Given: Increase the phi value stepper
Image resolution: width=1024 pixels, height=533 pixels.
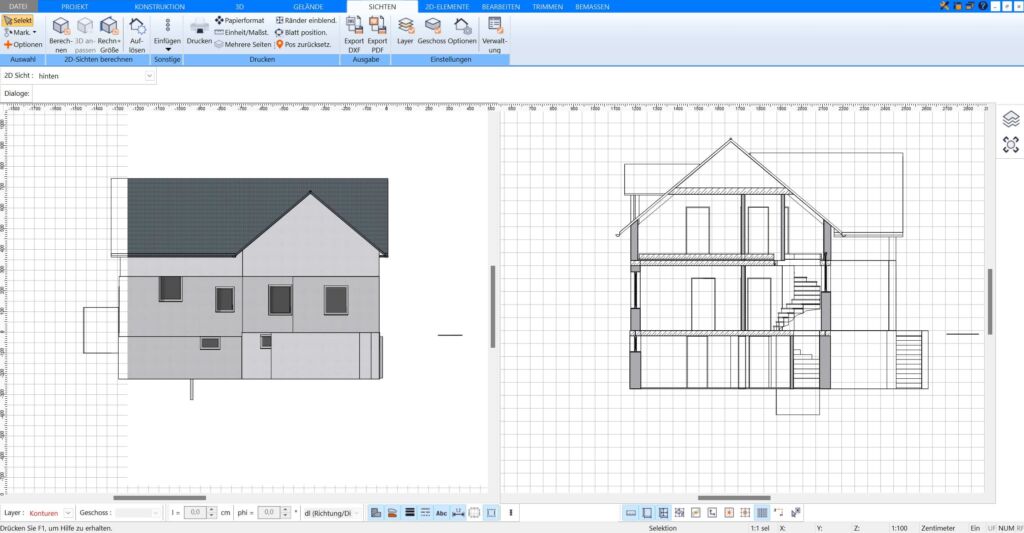Looking at the screenshot, I should 285,510.
